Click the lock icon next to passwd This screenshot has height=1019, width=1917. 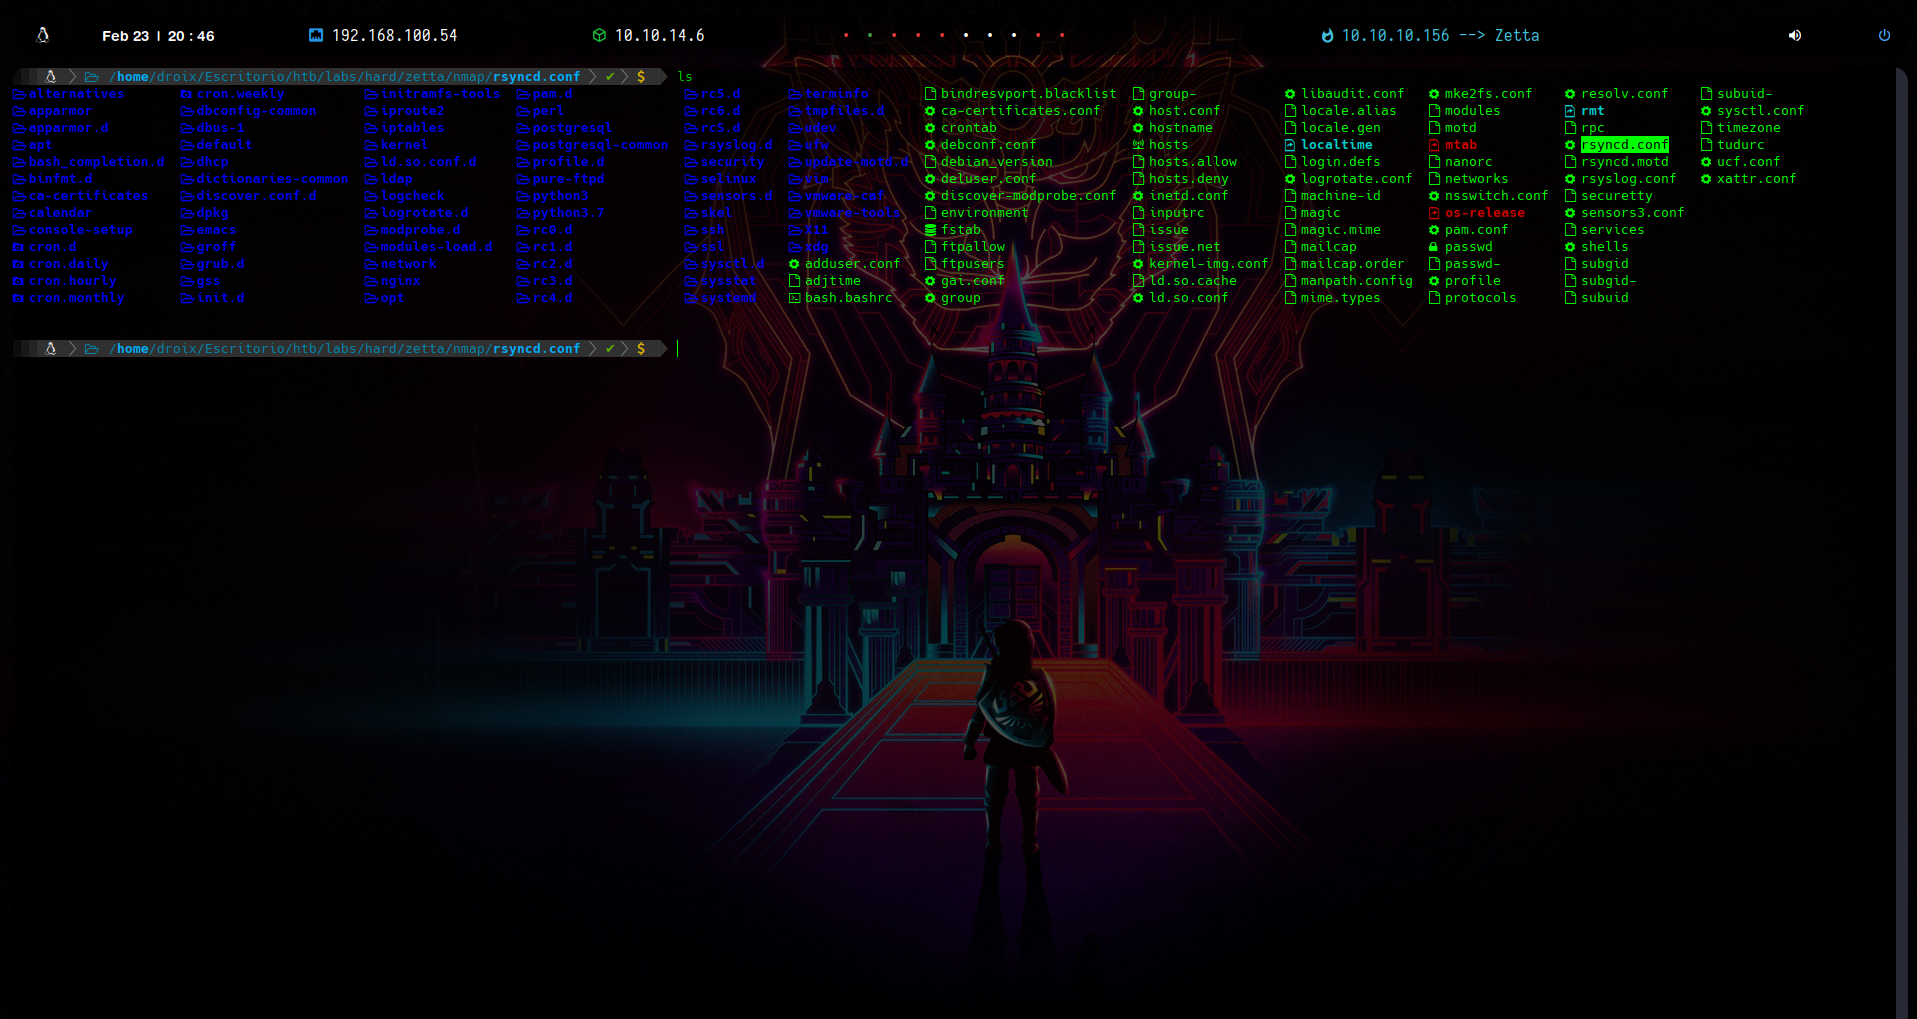tap(1433, 247)
